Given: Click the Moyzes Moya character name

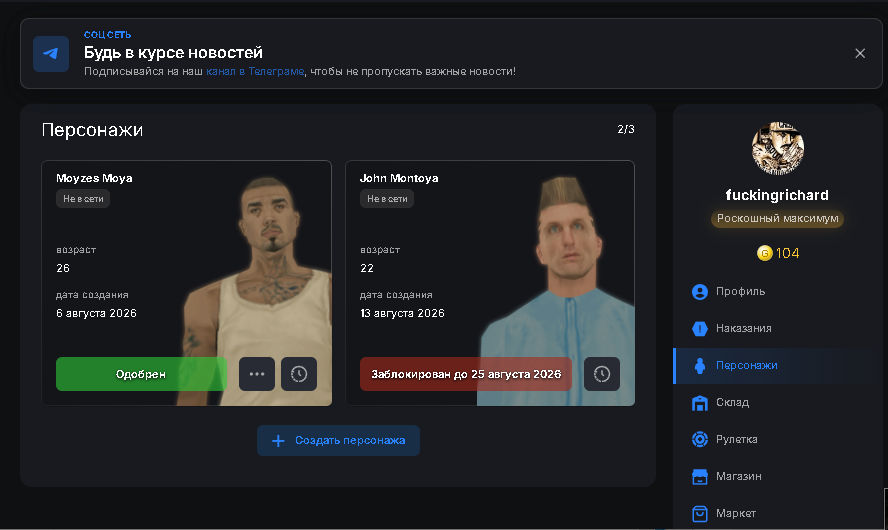Looking at the screenshot, I should pos(94,178).
